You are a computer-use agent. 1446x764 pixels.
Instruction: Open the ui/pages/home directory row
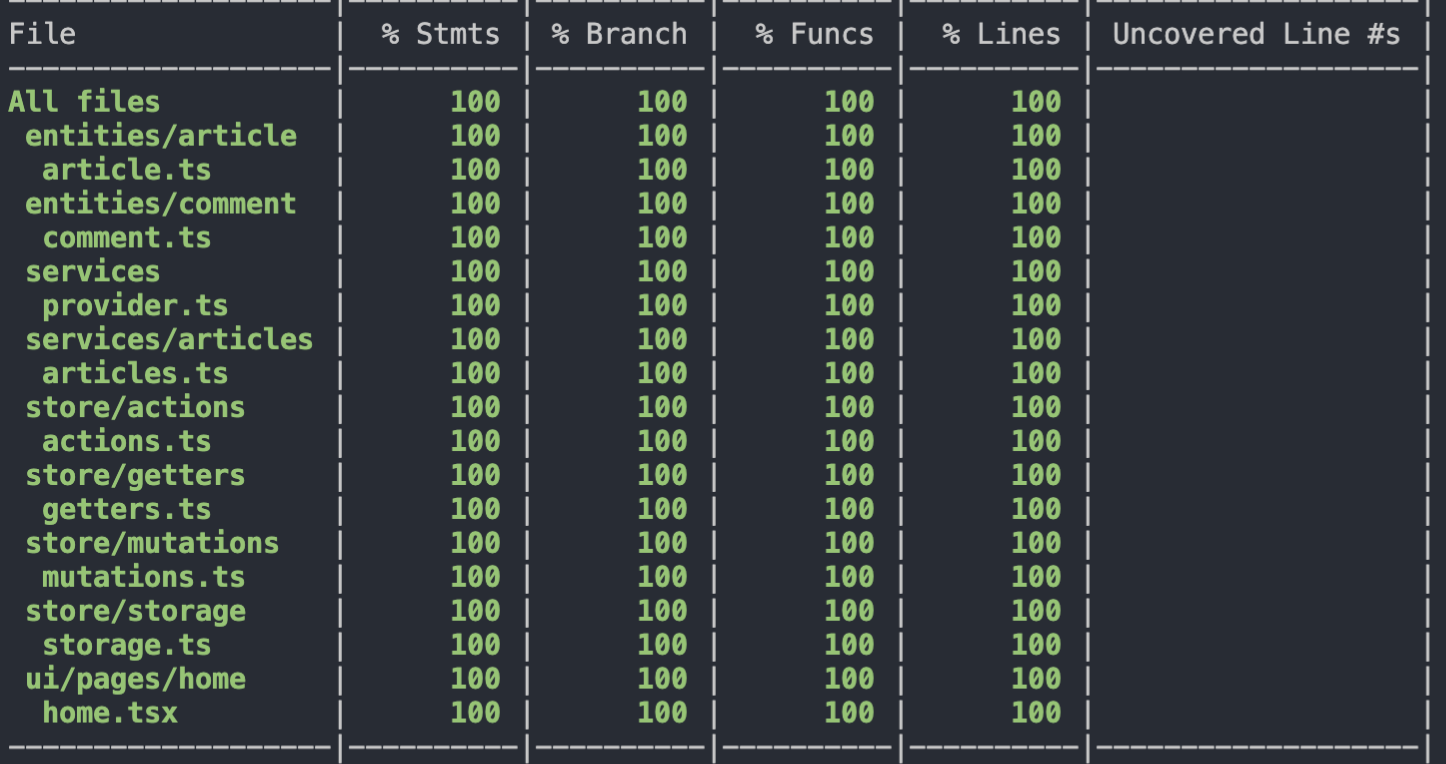coord(137,679)
